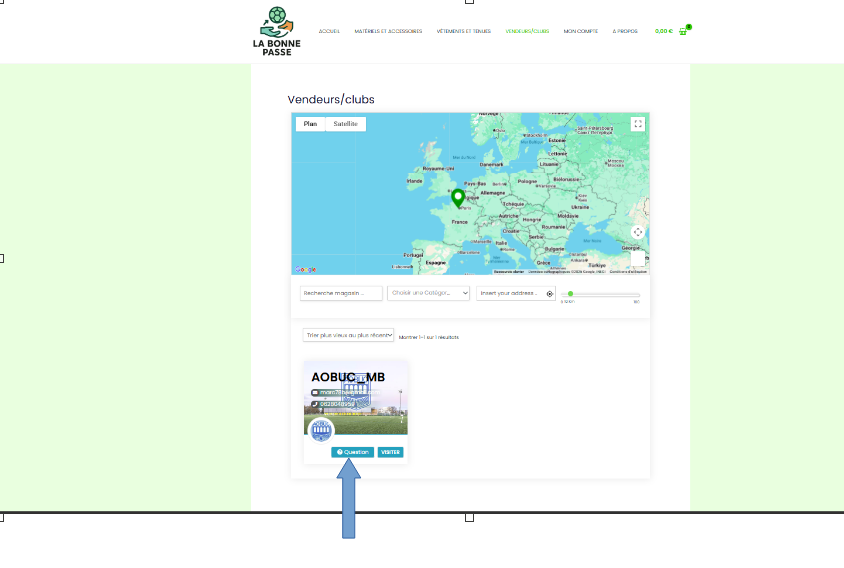Click the distance radius slider handle

pos(570,294)
